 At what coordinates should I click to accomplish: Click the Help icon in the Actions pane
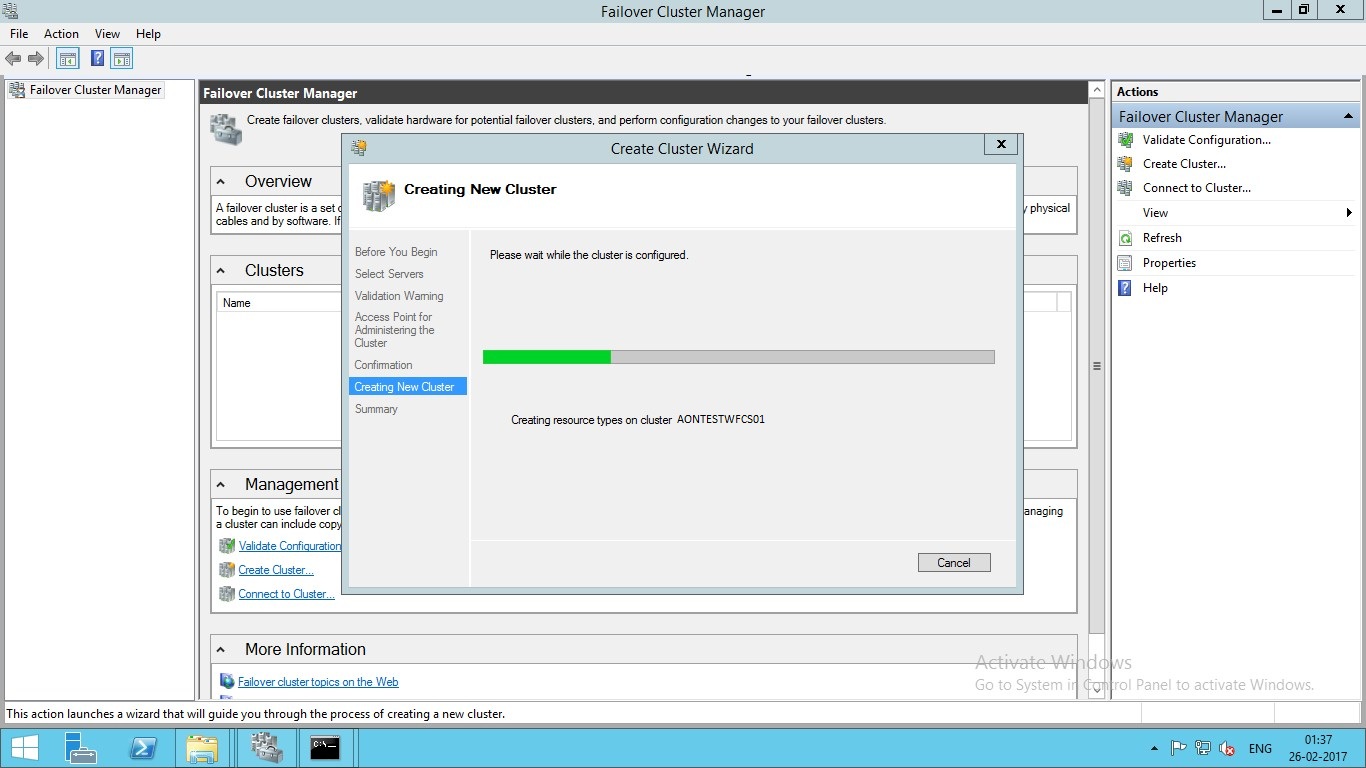(1125, 288)
